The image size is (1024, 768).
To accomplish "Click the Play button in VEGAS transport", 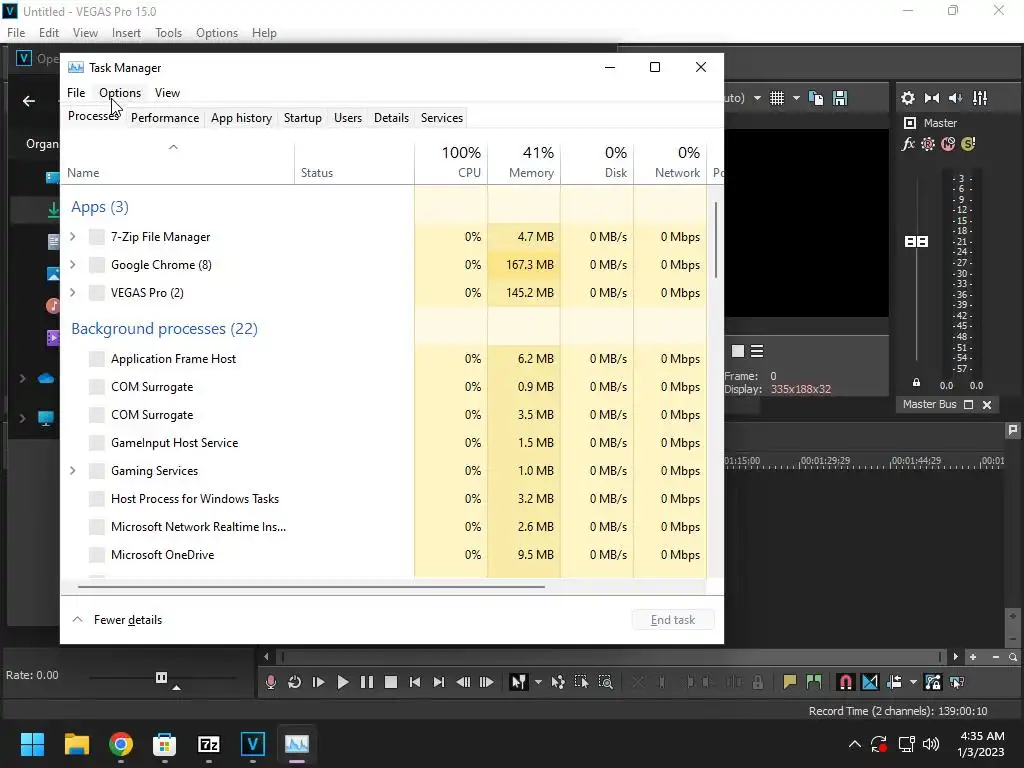I will point(342,682).
